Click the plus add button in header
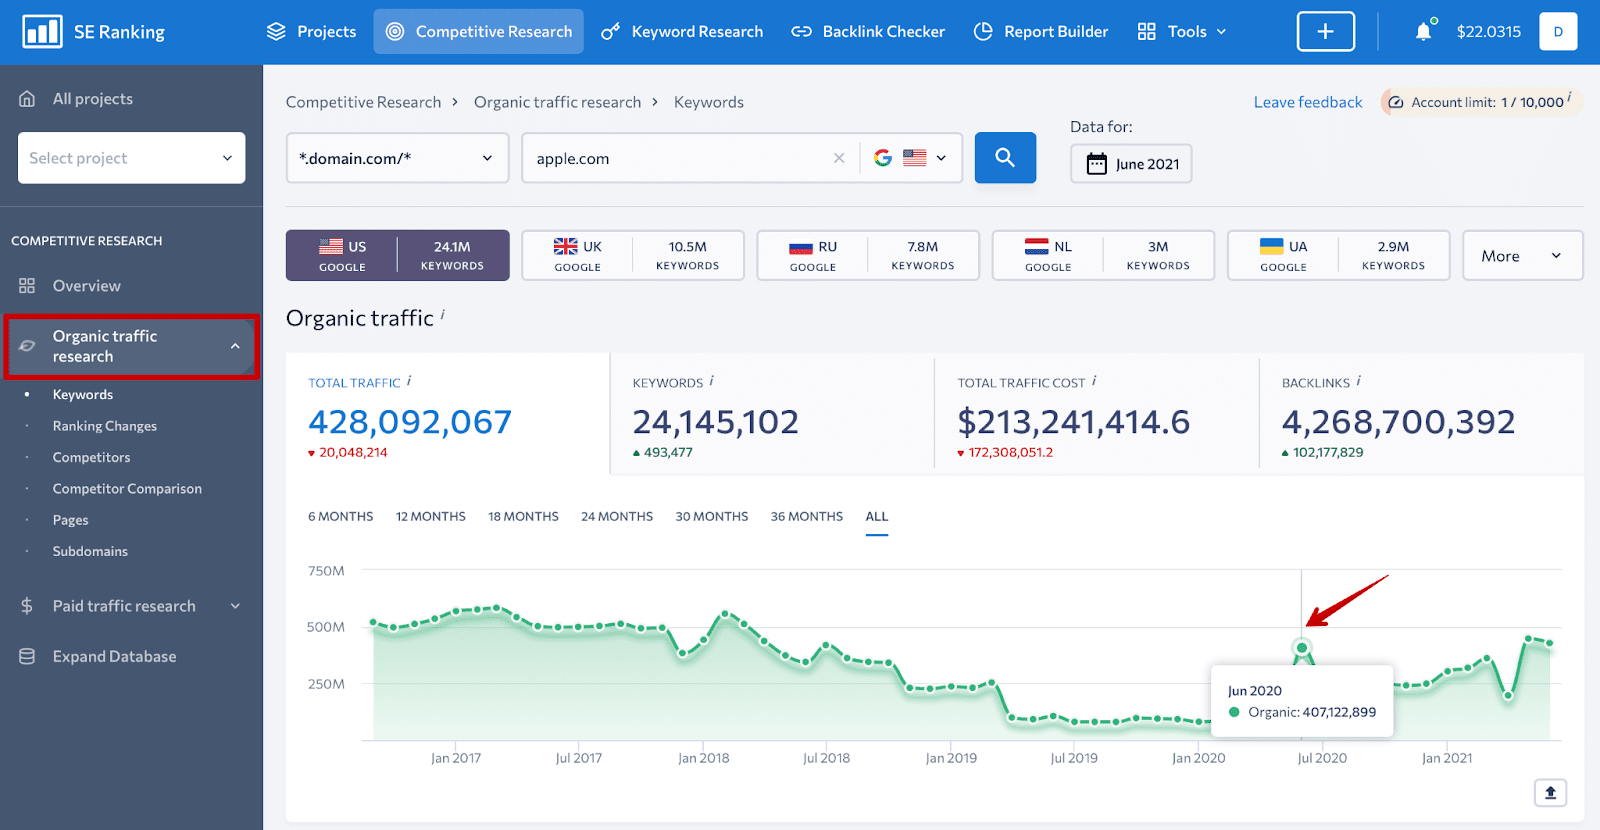The height and width of the screenshot is (830, 1600). tap(1326, 32)
